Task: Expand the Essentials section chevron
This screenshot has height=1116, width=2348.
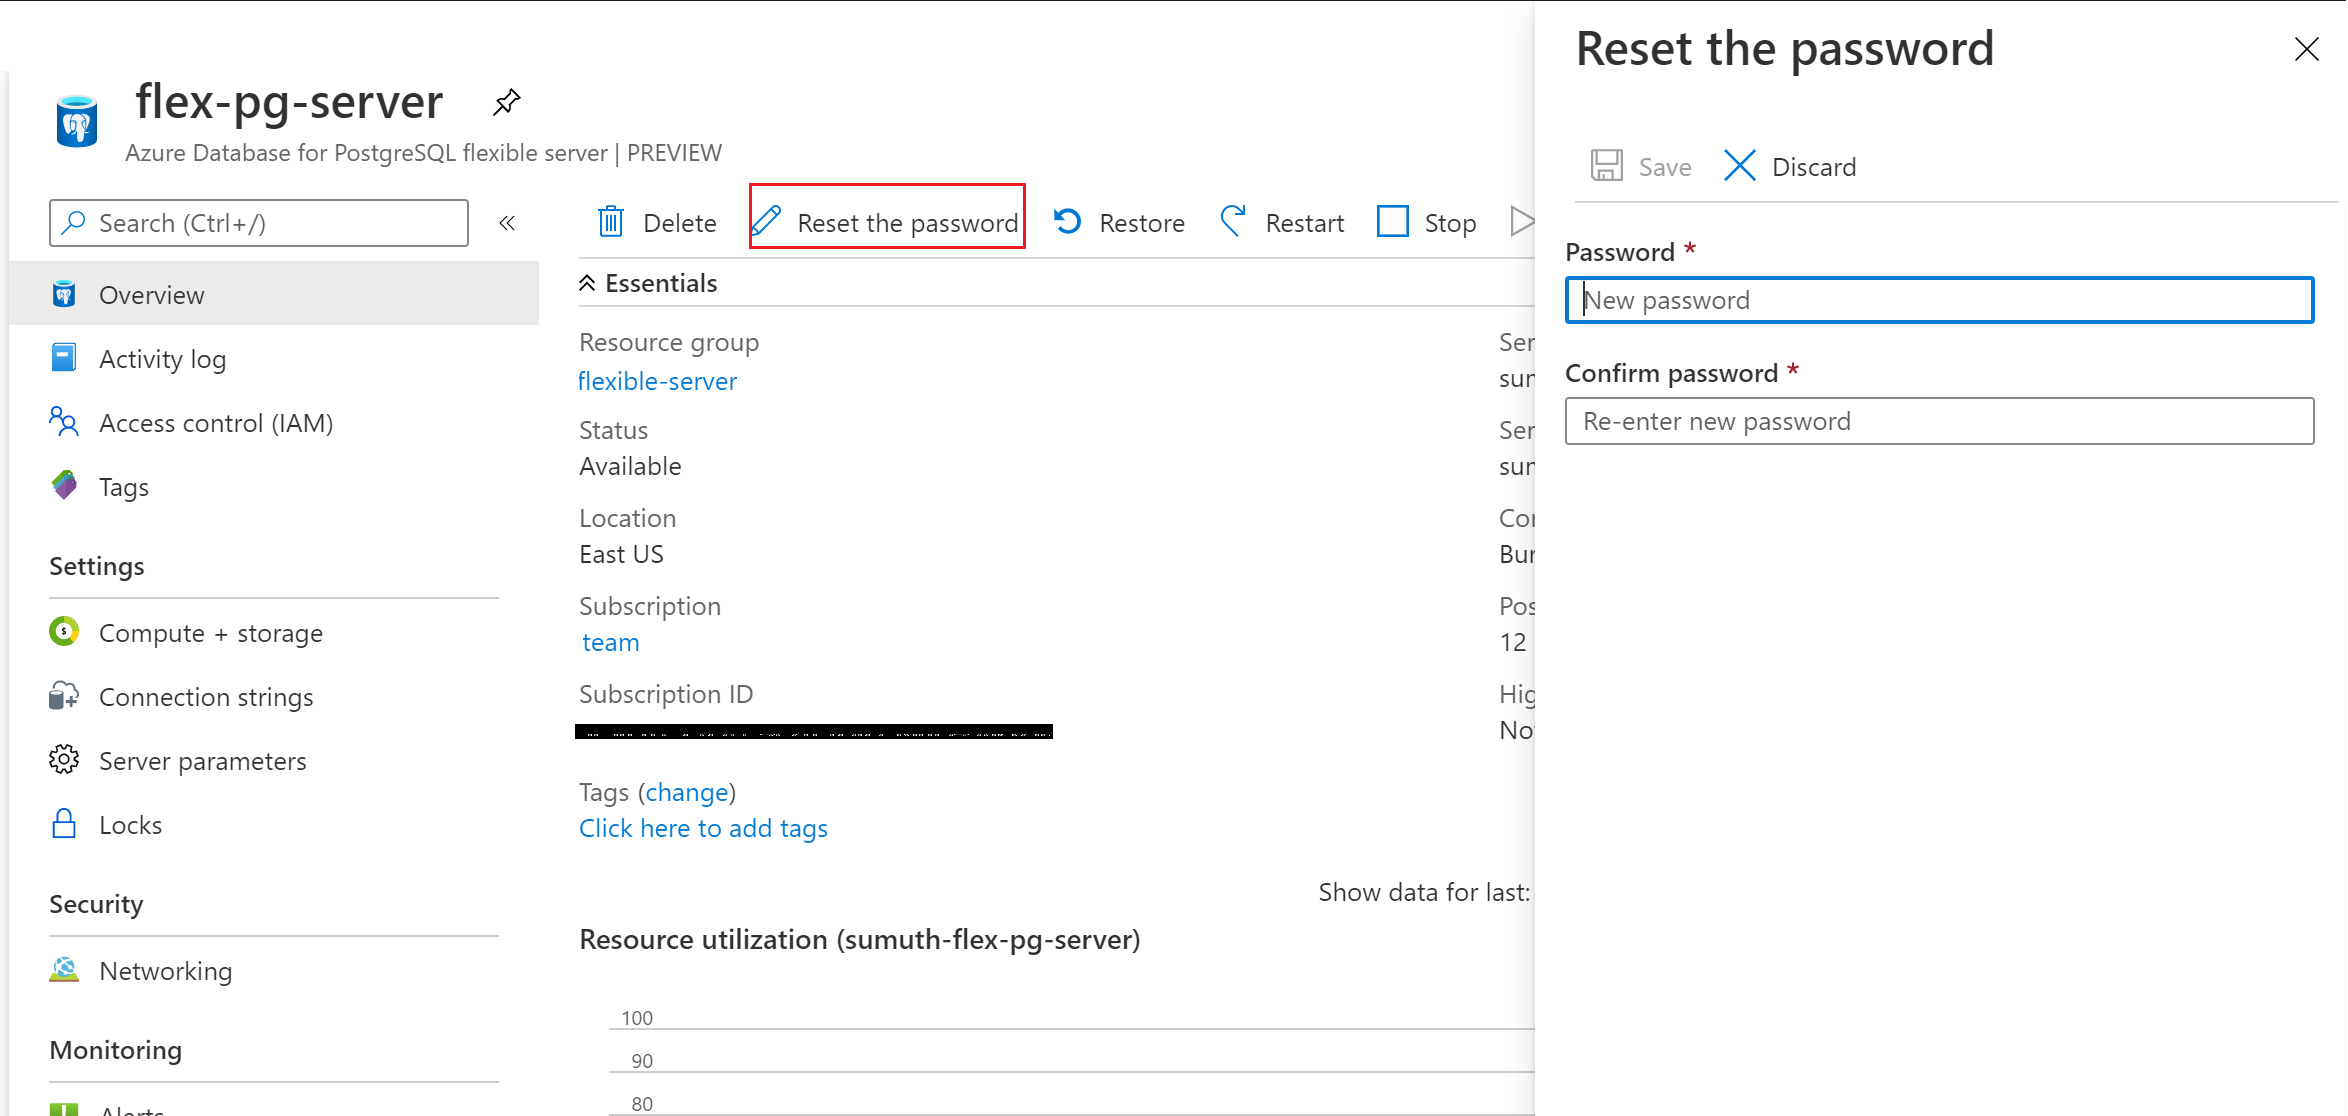Action: 591,282
